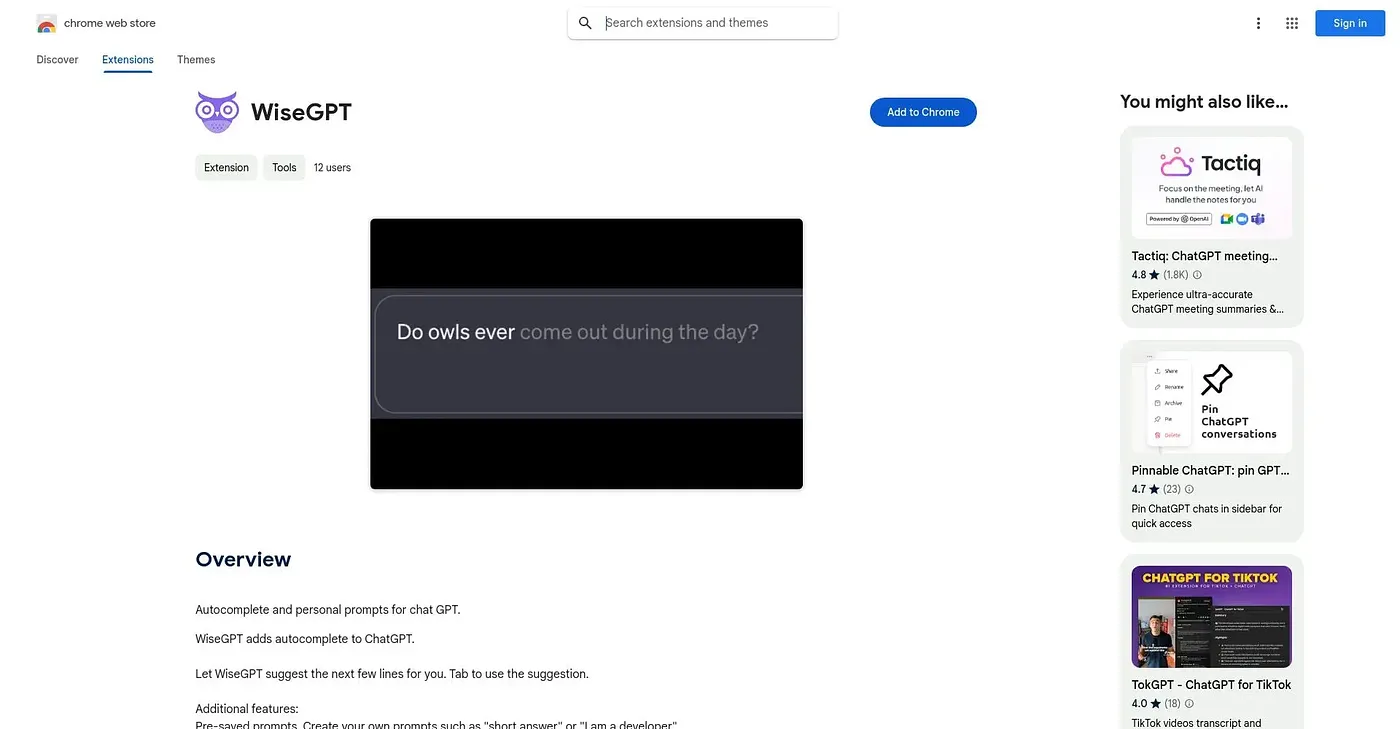
Task: Click the info icon beside Tactiq rating
Action: 1197,275
